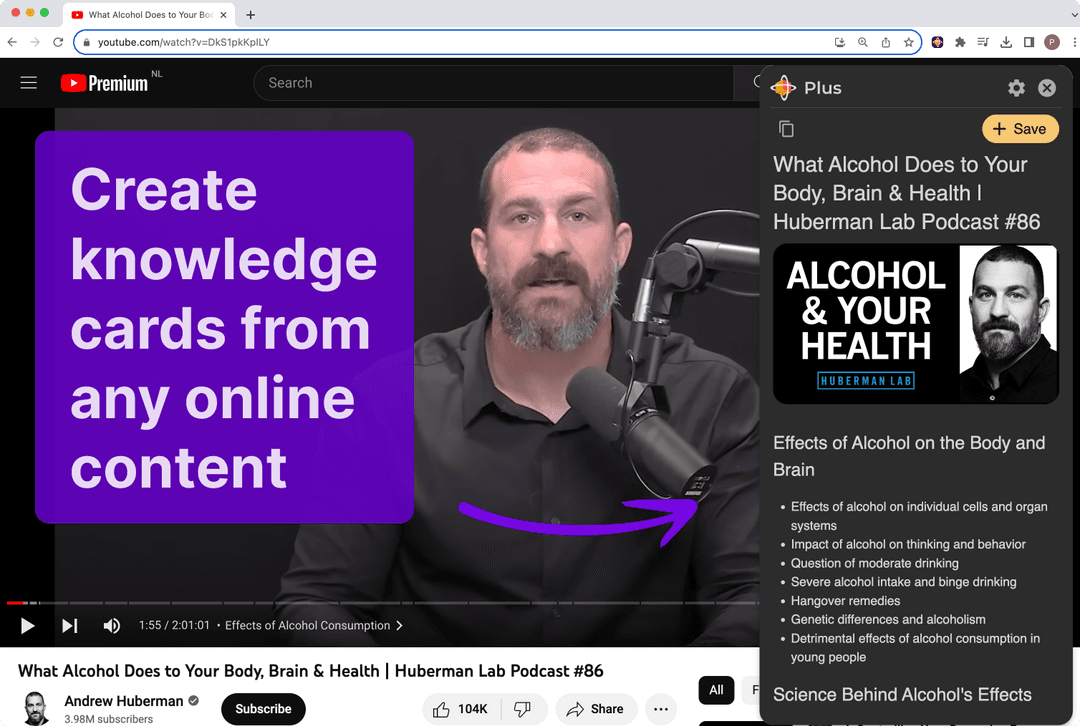Screen dimensions: 1080x726
Task: Open the browser Extensions puzzle icon
Action: [x=961, y=42]
